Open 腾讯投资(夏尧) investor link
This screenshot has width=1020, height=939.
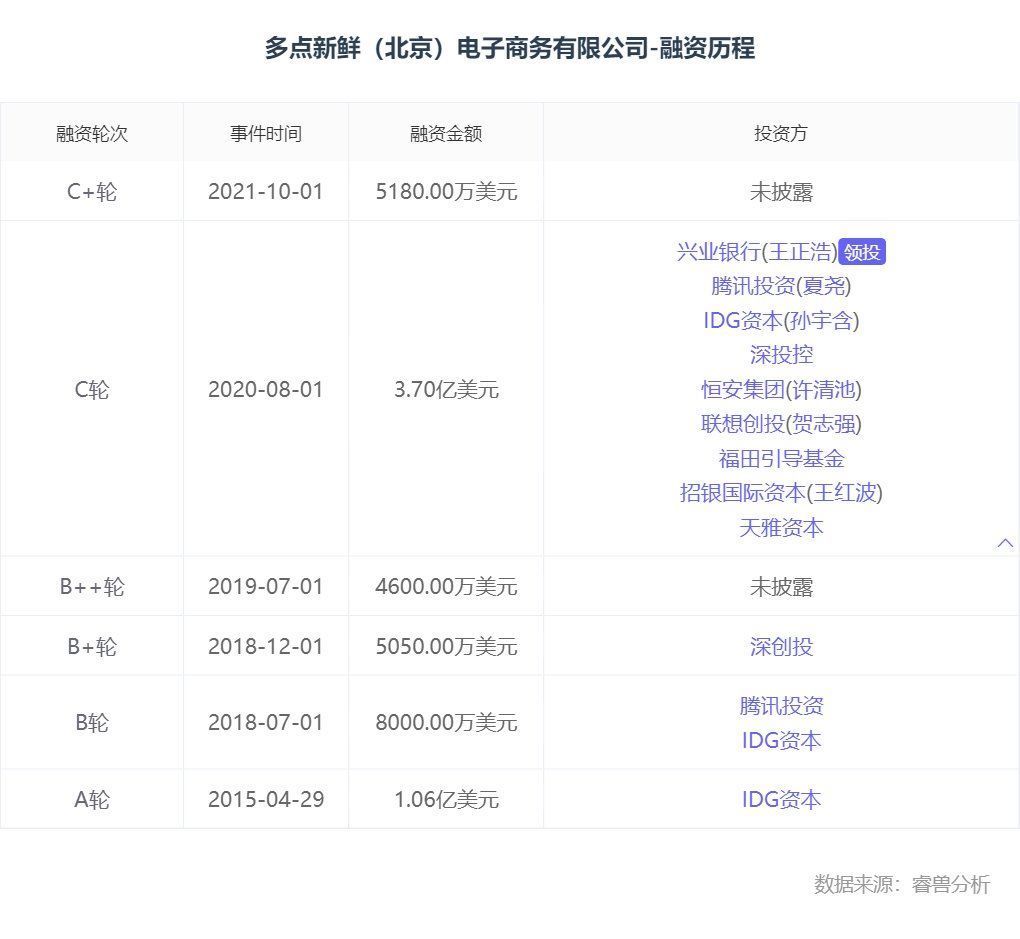781,286
